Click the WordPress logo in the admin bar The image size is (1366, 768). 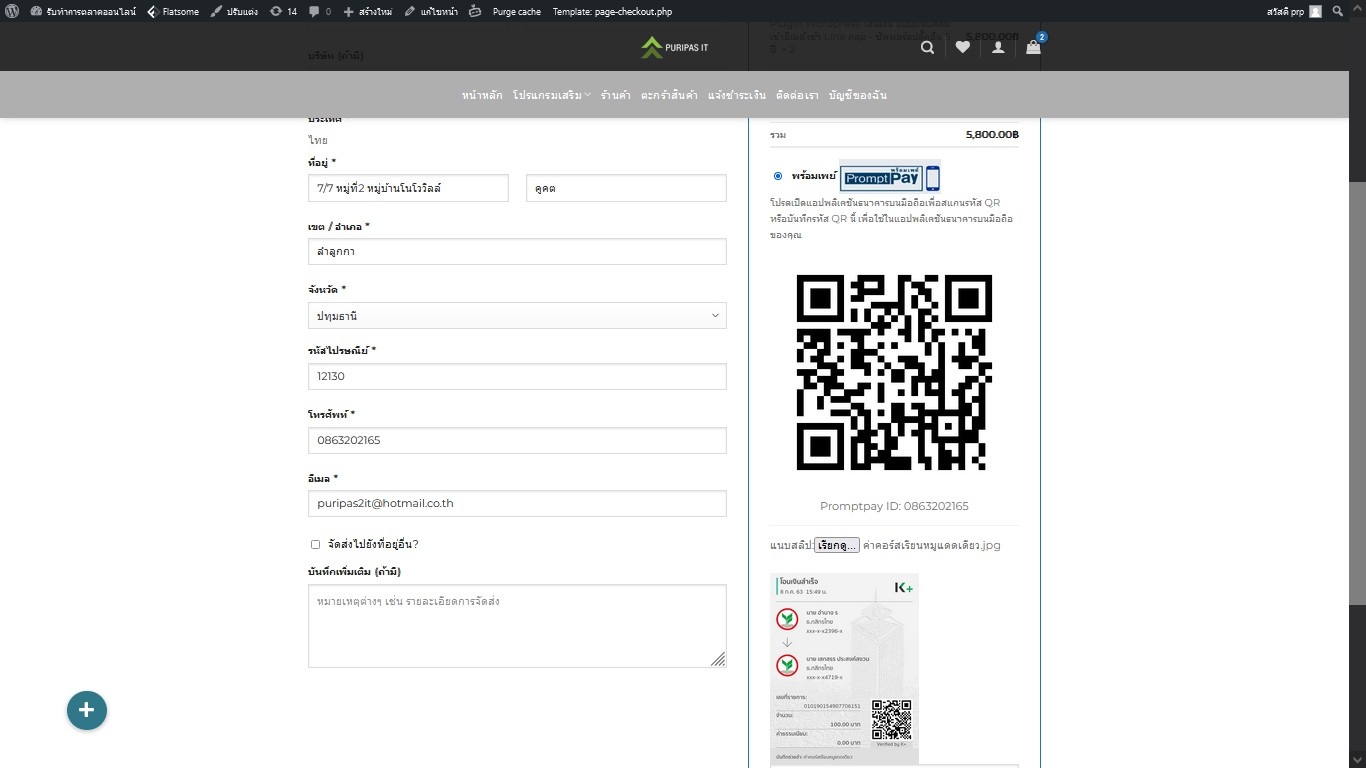pos(11,11)
